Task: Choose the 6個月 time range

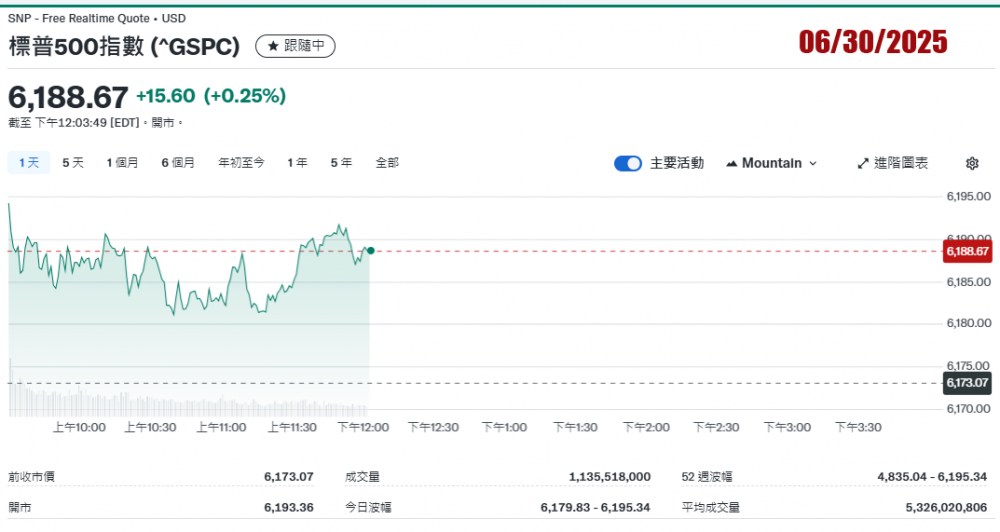Action: [178, 162]
